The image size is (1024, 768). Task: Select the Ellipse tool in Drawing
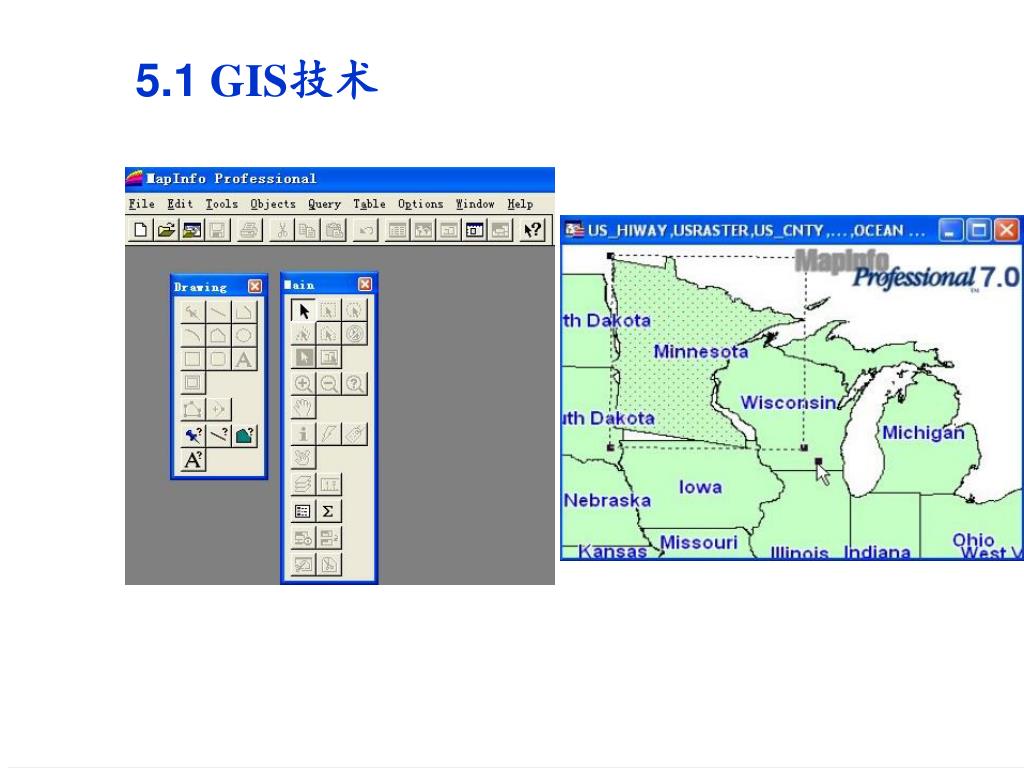pos(244,336)
